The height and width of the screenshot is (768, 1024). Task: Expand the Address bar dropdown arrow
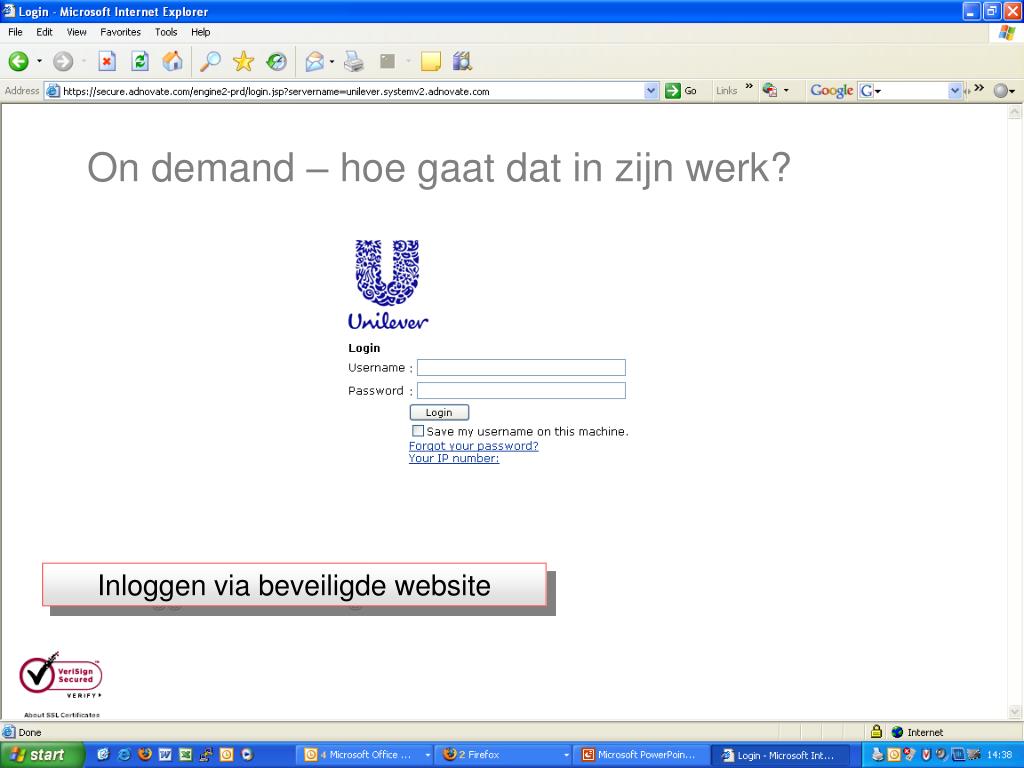coord(651,91)
